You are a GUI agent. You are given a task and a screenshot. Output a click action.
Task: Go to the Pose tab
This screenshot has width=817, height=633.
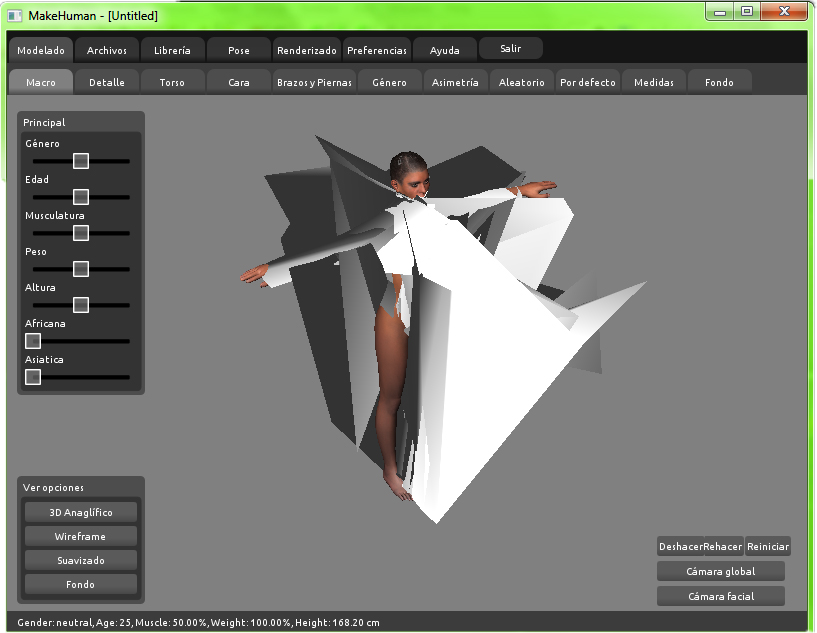[x=239, y=50]
